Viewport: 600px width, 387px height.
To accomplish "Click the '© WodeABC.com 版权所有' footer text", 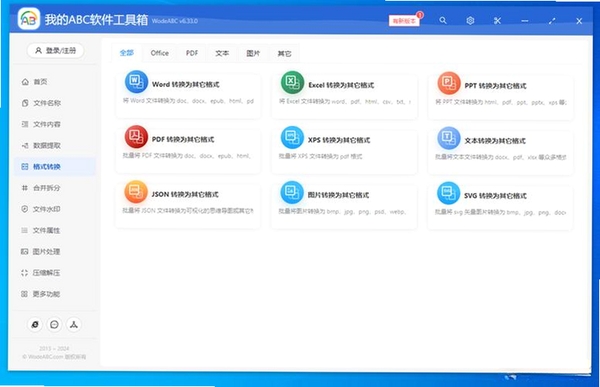I will (x=54, y=357).
